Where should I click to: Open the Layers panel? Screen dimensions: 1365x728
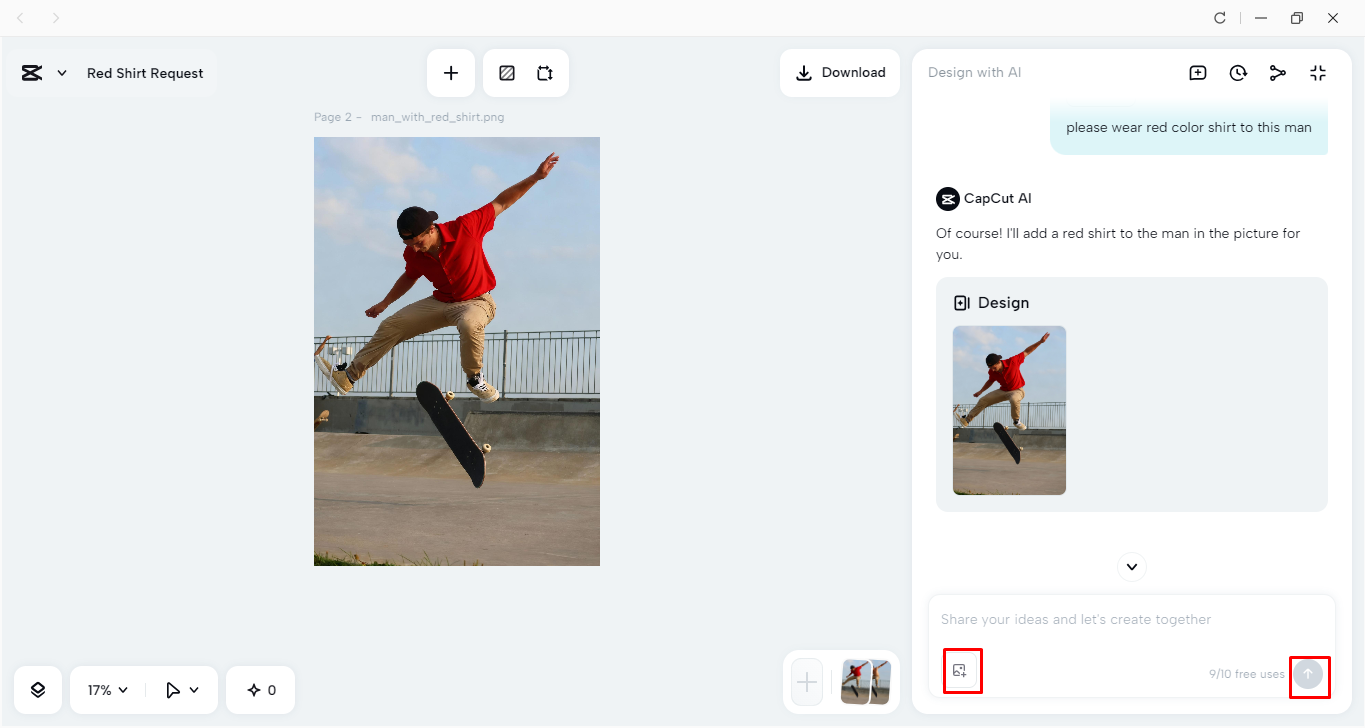tap(37, 689)
